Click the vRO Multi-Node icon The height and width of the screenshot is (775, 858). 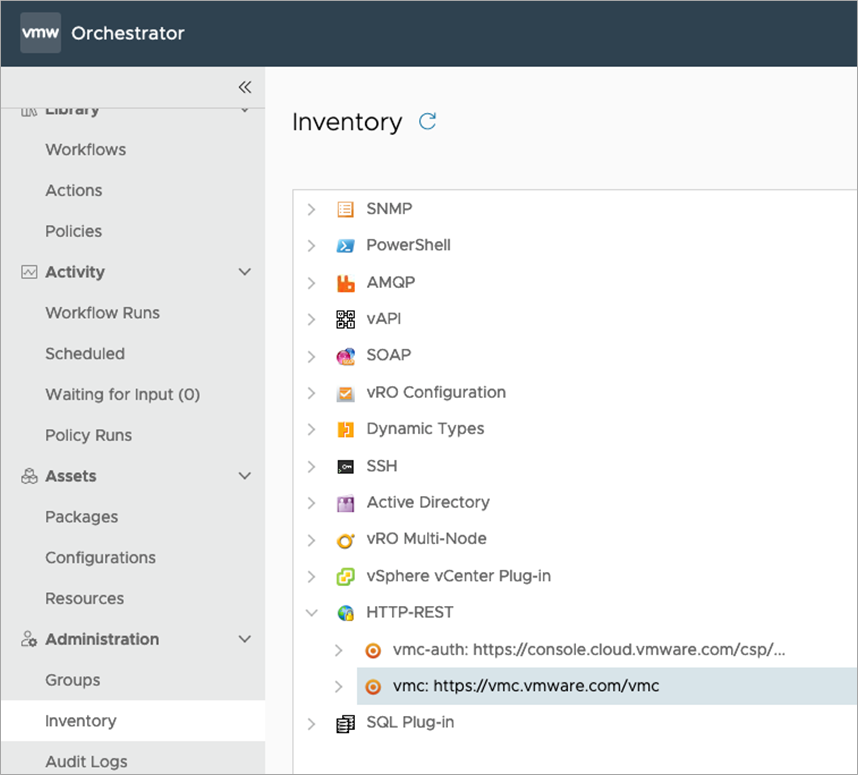point(345,540)
